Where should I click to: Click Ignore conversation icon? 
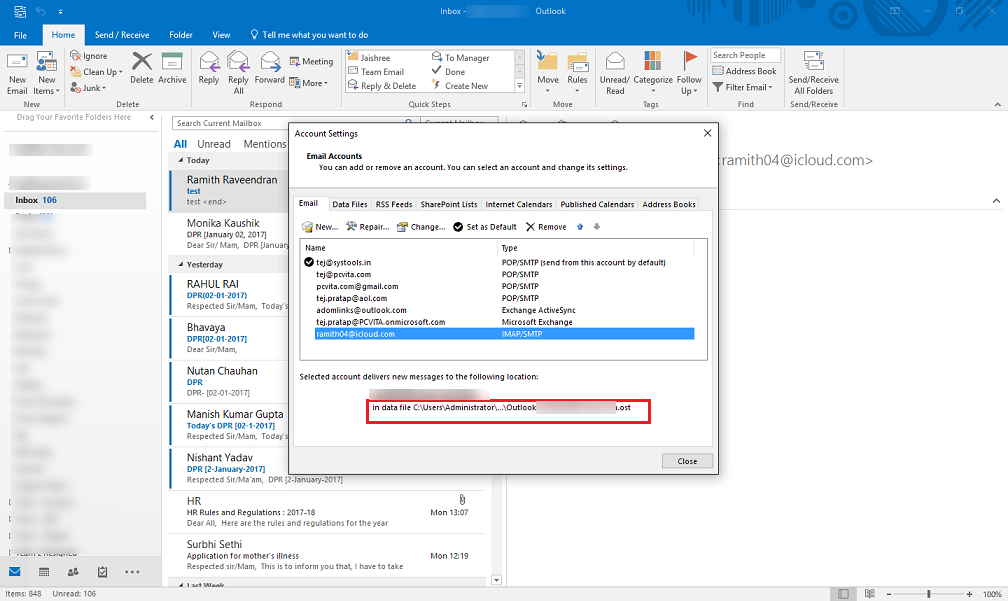pyautogui.click(x=75, y=56)
